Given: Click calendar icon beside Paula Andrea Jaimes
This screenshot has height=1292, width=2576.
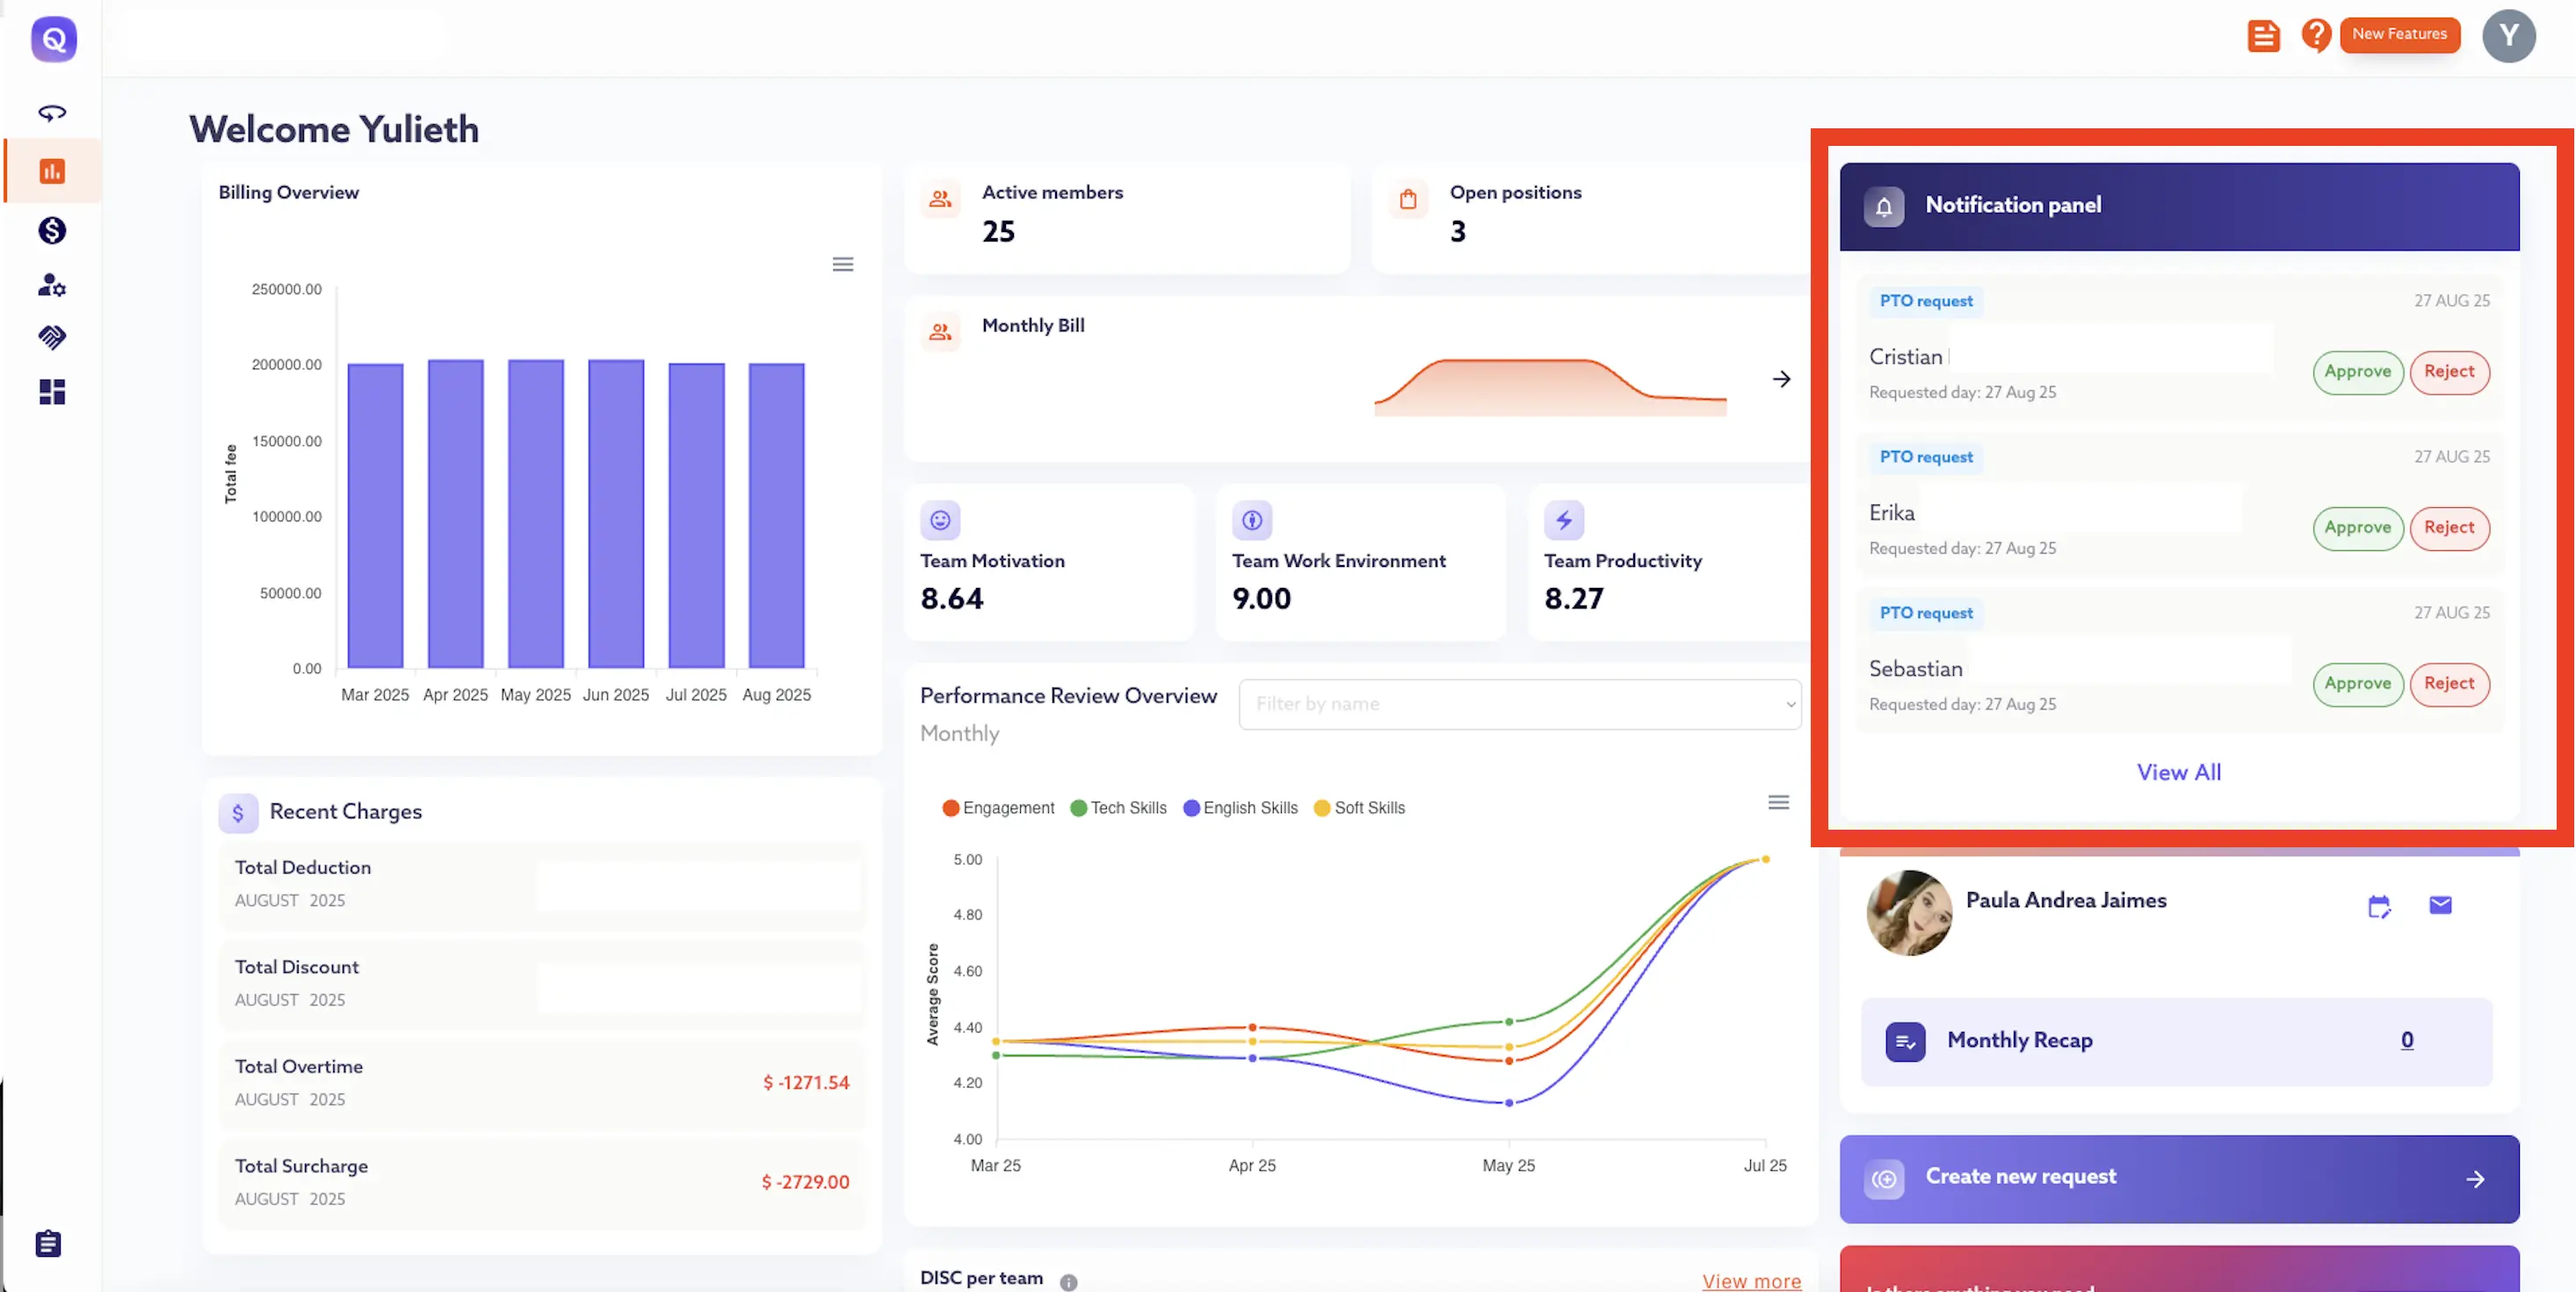Looking at the screenshot, I should point(2379,906).
